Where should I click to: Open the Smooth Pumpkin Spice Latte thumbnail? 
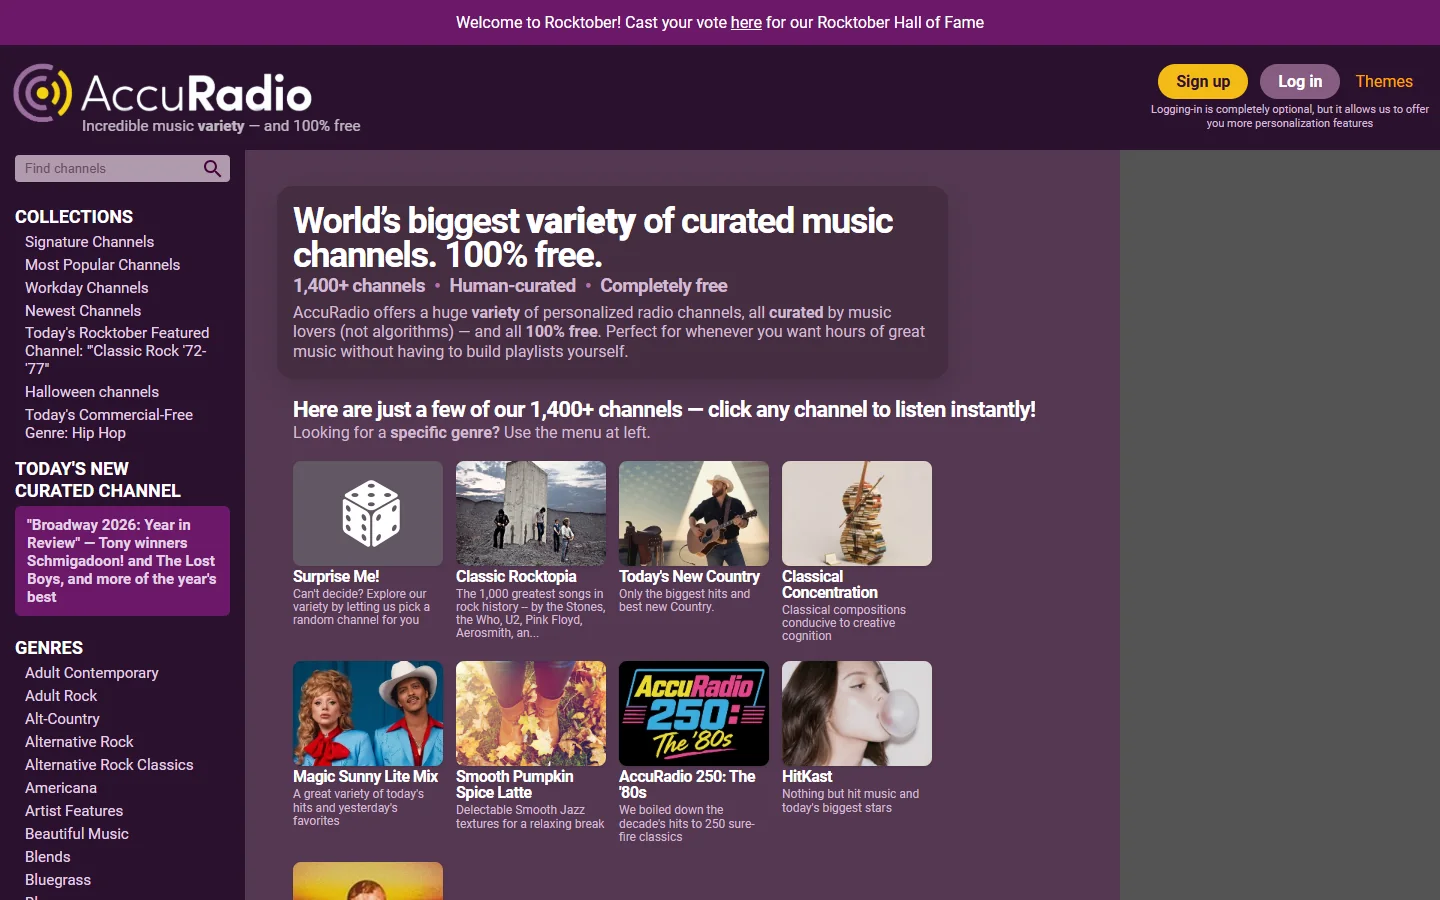pyautogui.click(x=531, y=713)
